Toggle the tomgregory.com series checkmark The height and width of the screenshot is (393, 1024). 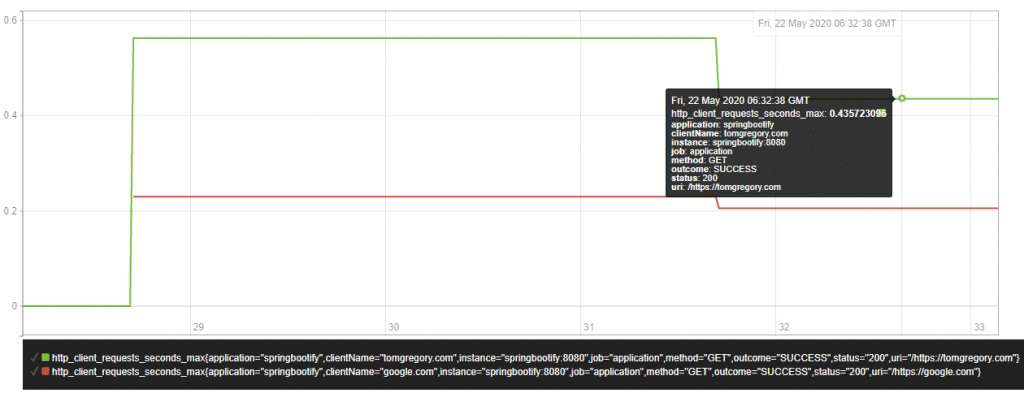click(x=34, y=358)
